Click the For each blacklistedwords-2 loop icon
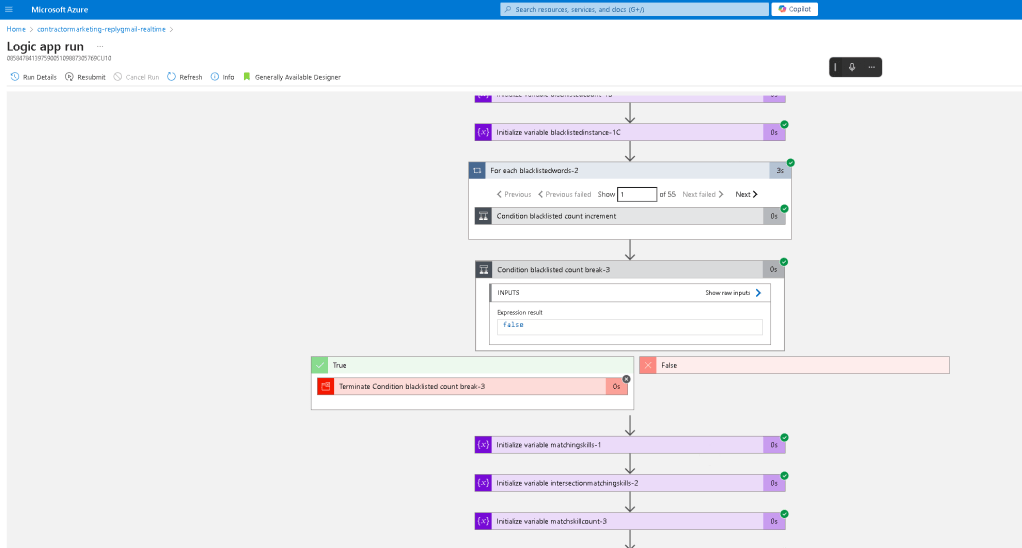This screenshot has height=548, width=1022. 477,171
